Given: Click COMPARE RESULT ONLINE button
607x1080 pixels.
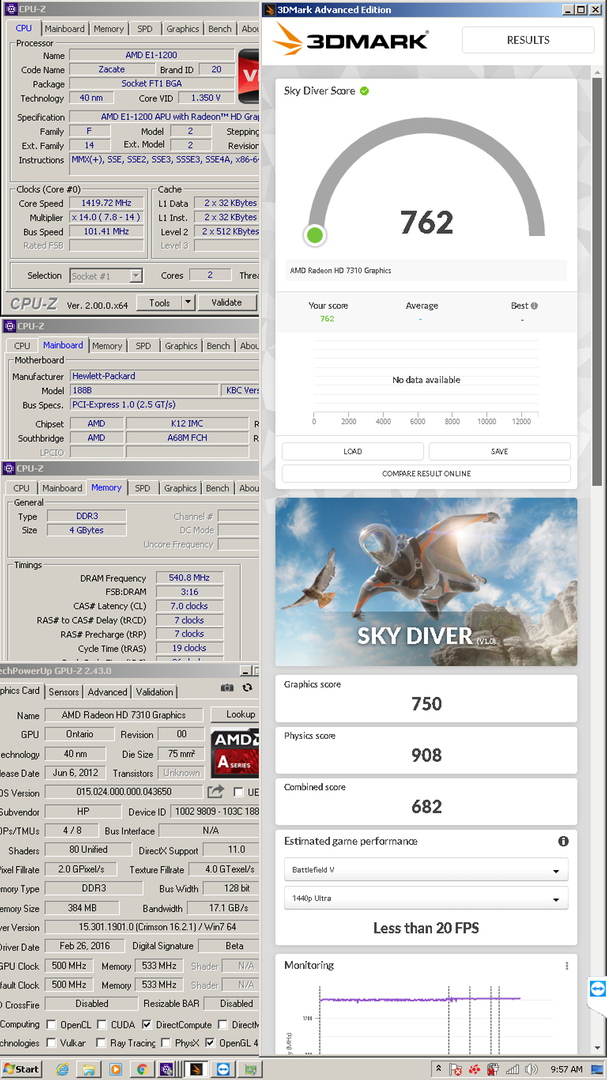Looking at the screenshot, I should click(426, 473).
